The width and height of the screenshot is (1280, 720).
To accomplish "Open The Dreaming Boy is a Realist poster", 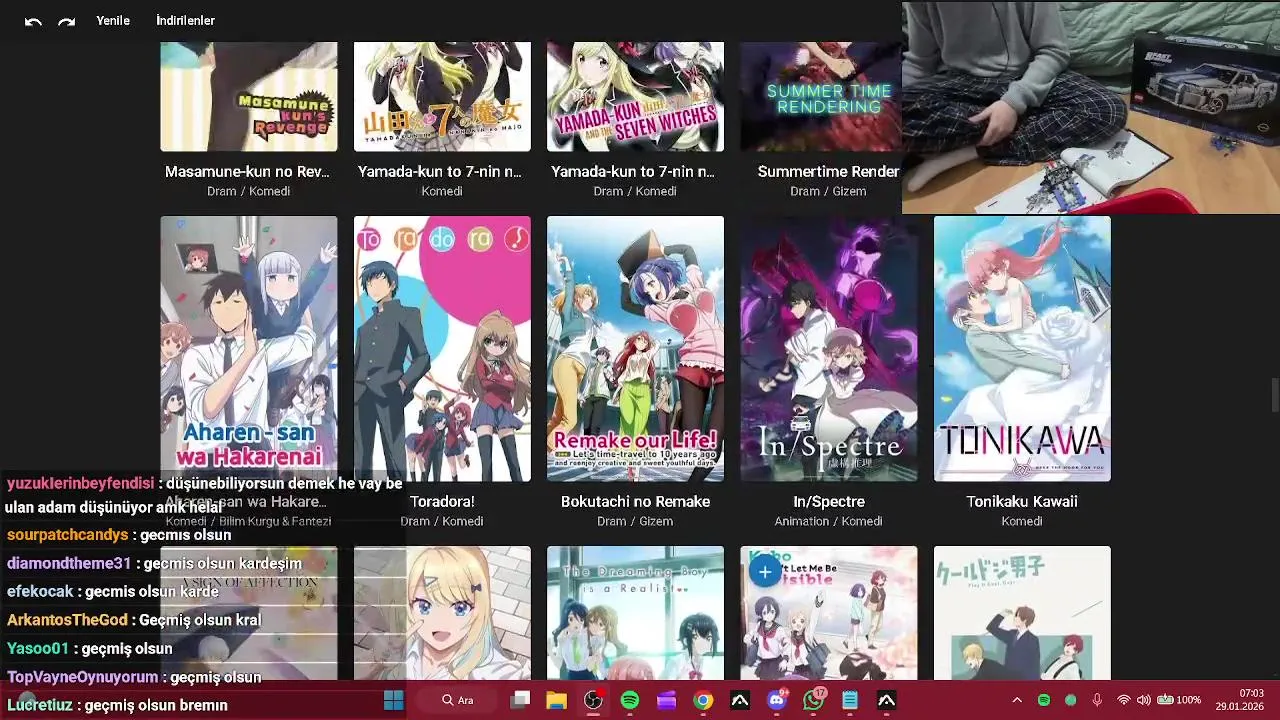I will tap(635, 613).
